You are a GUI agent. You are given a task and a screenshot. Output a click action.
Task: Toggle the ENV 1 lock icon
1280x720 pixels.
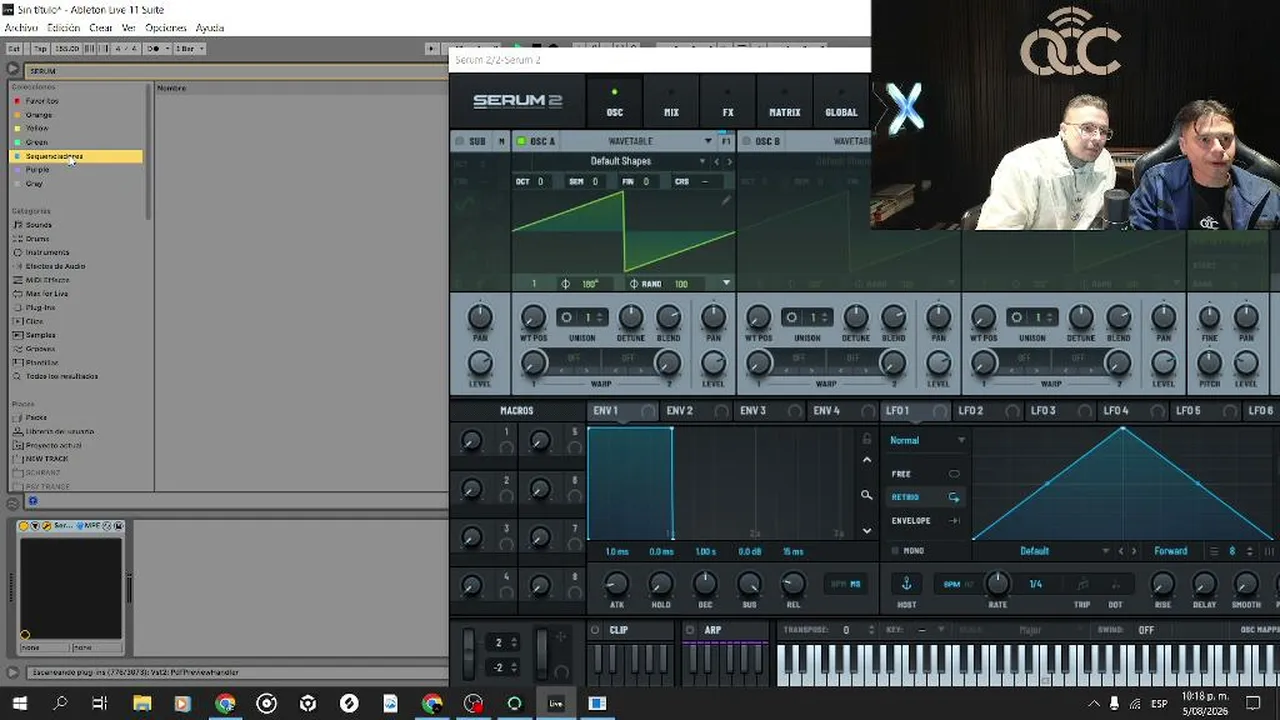[x=867, y=439]
